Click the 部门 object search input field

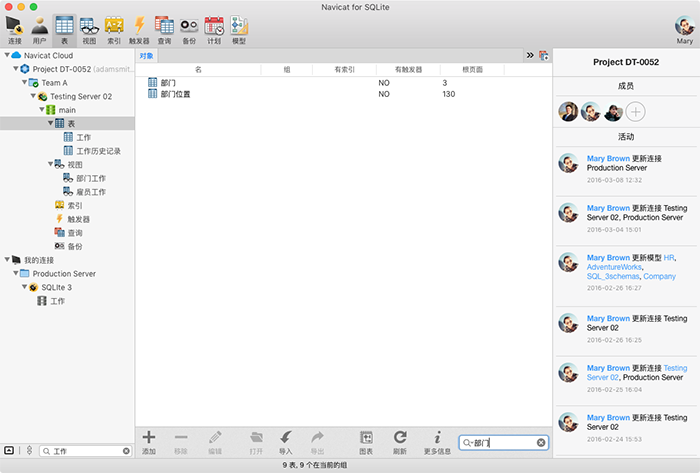(504, 443)
